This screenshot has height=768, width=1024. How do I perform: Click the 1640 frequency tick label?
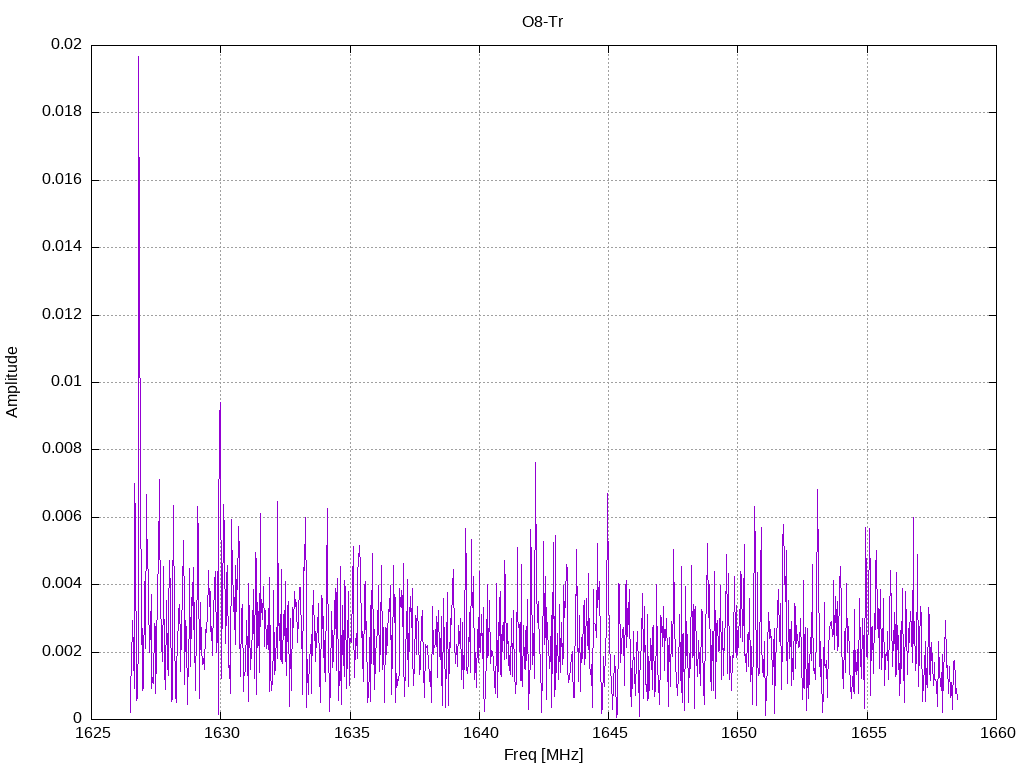(479, 734)
